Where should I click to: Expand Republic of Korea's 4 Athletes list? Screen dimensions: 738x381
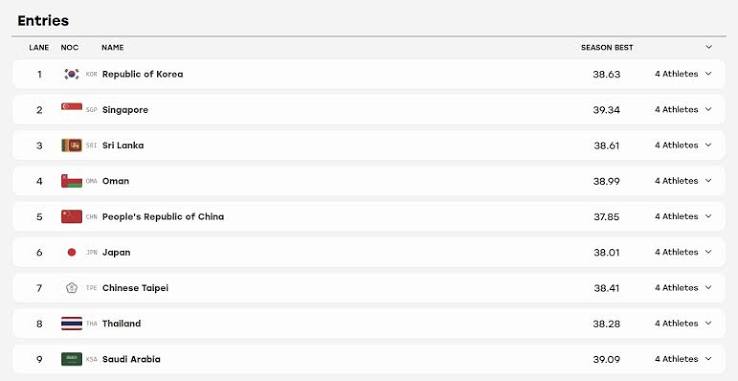[x=683, y=74]
